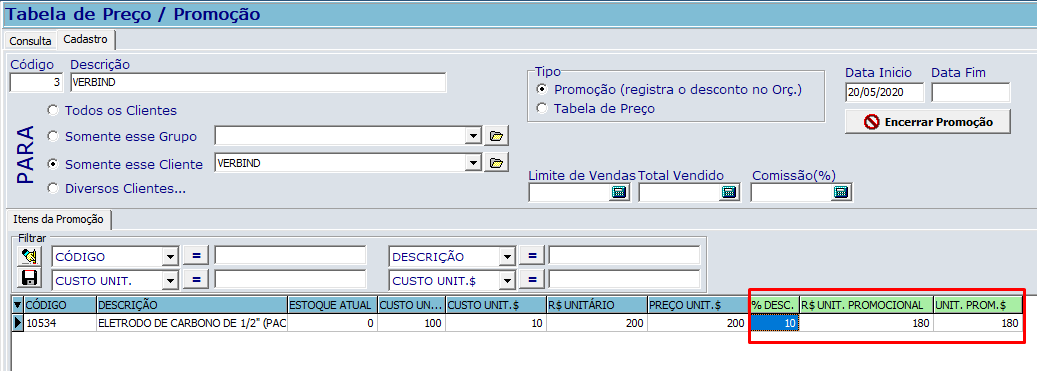The width and height of the screenshot is (1037, 371).
Task: Open calculator for Limite de Vendas
Action: pos(619,192)
